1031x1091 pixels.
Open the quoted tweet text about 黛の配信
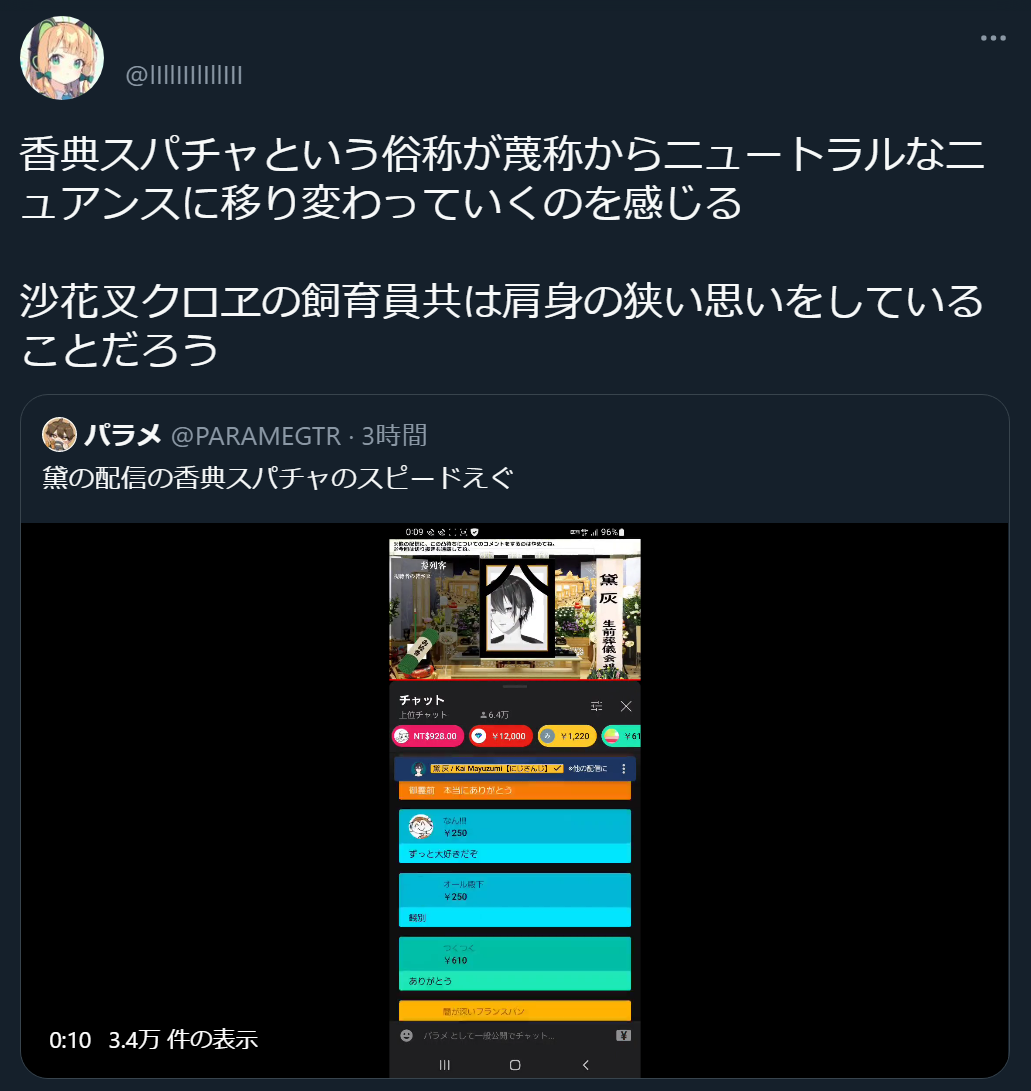click(x=278, y=478)
